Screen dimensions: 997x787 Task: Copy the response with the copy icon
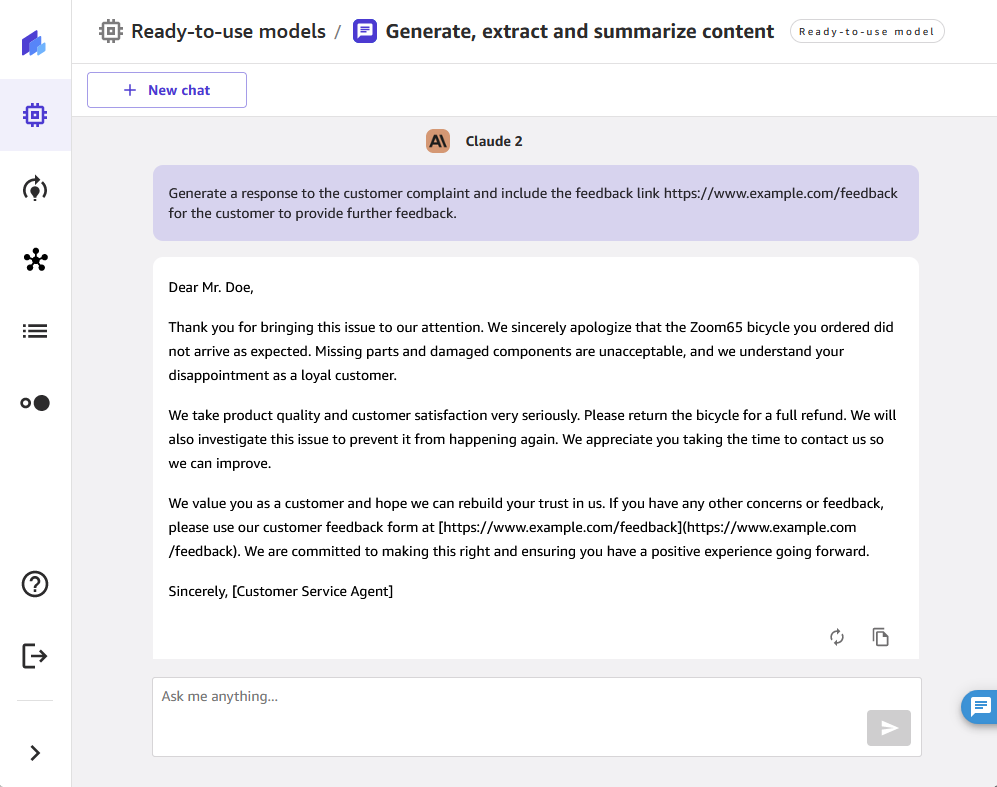coord(881,637)
